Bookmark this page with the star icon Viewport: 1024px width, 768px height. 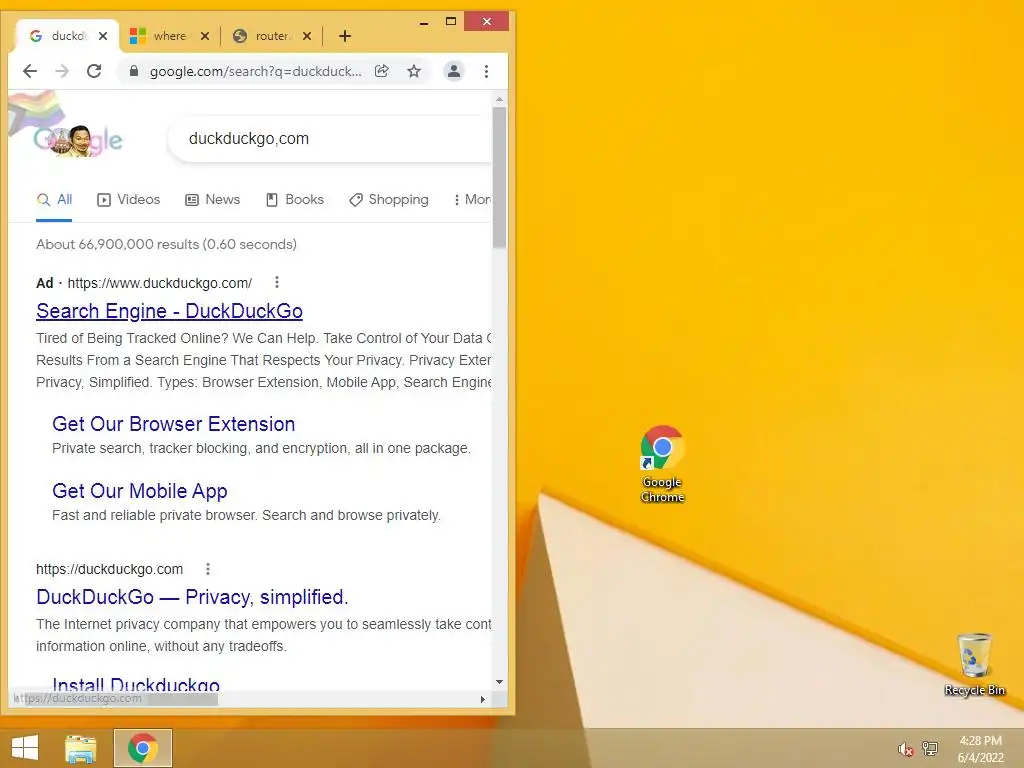click(413, 71)
